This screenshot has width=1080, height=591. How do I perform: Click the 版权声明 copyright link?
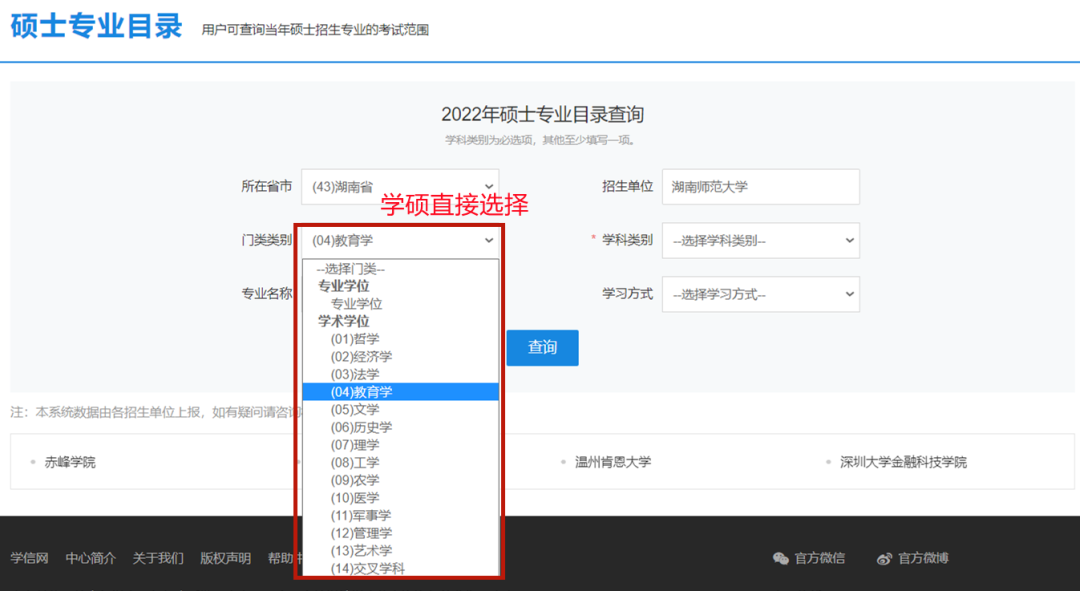224,559
